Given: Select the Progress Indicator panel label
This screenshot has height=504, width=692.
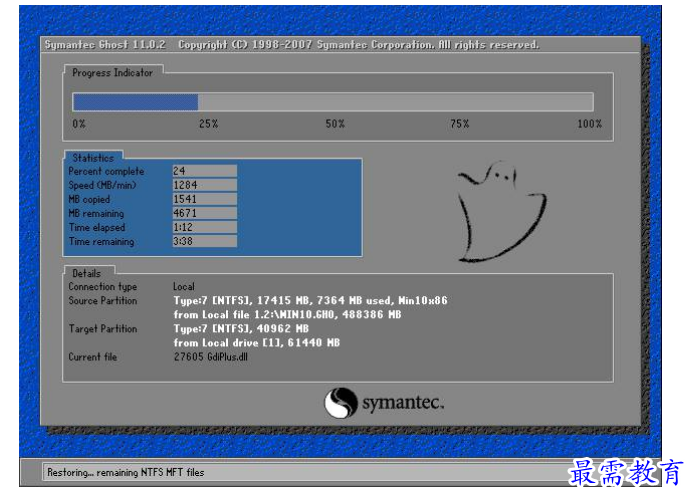Looking at the screenshot, I should click(113, 72).
